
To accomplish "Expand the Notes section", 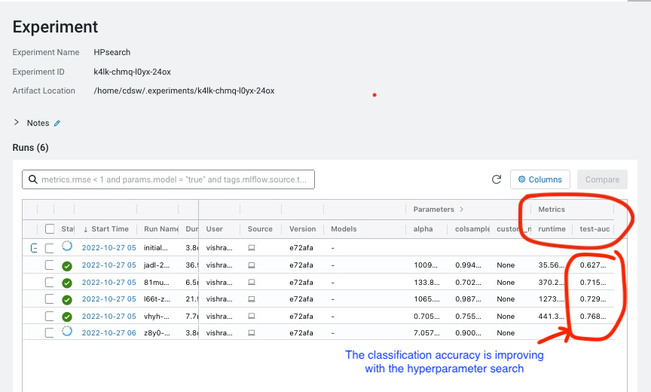I will (17, 122).
